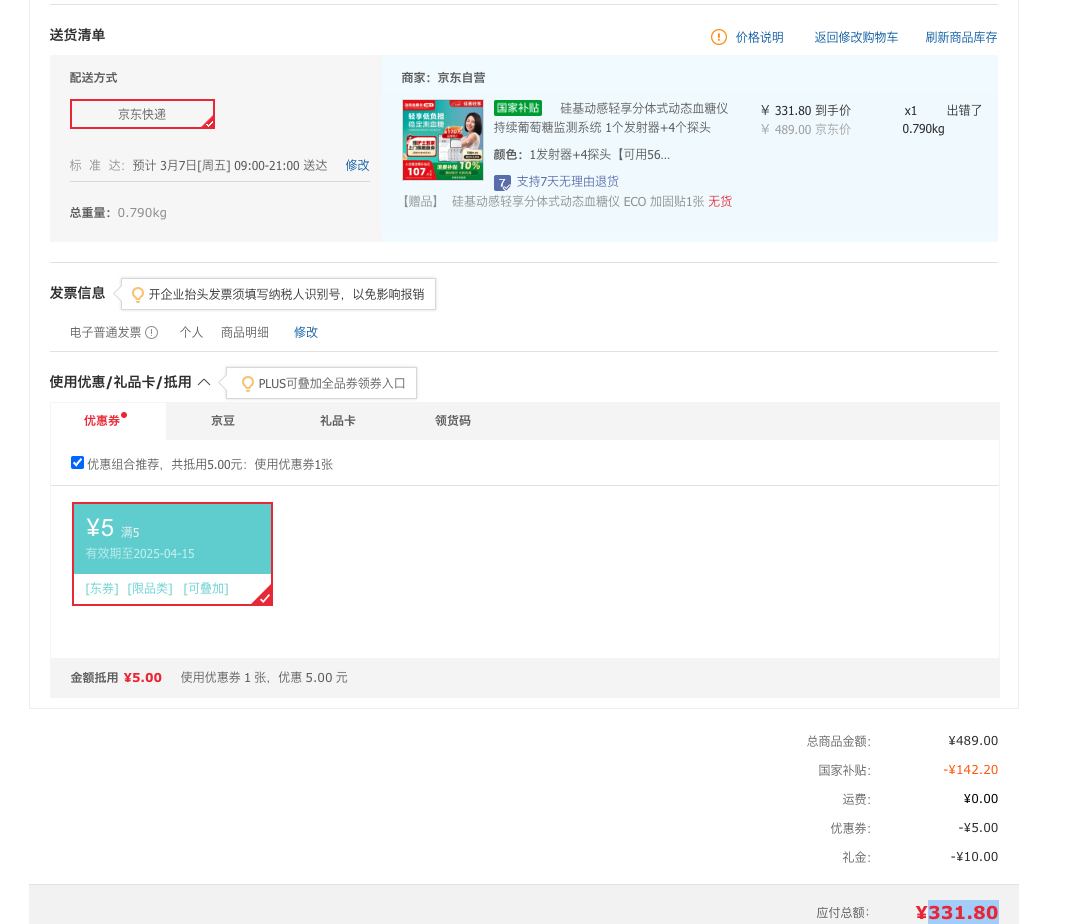Click the 7-day return shield icon
This screenshot has height=924, width=1076.
pyautogui.click(x=502, y=182)
